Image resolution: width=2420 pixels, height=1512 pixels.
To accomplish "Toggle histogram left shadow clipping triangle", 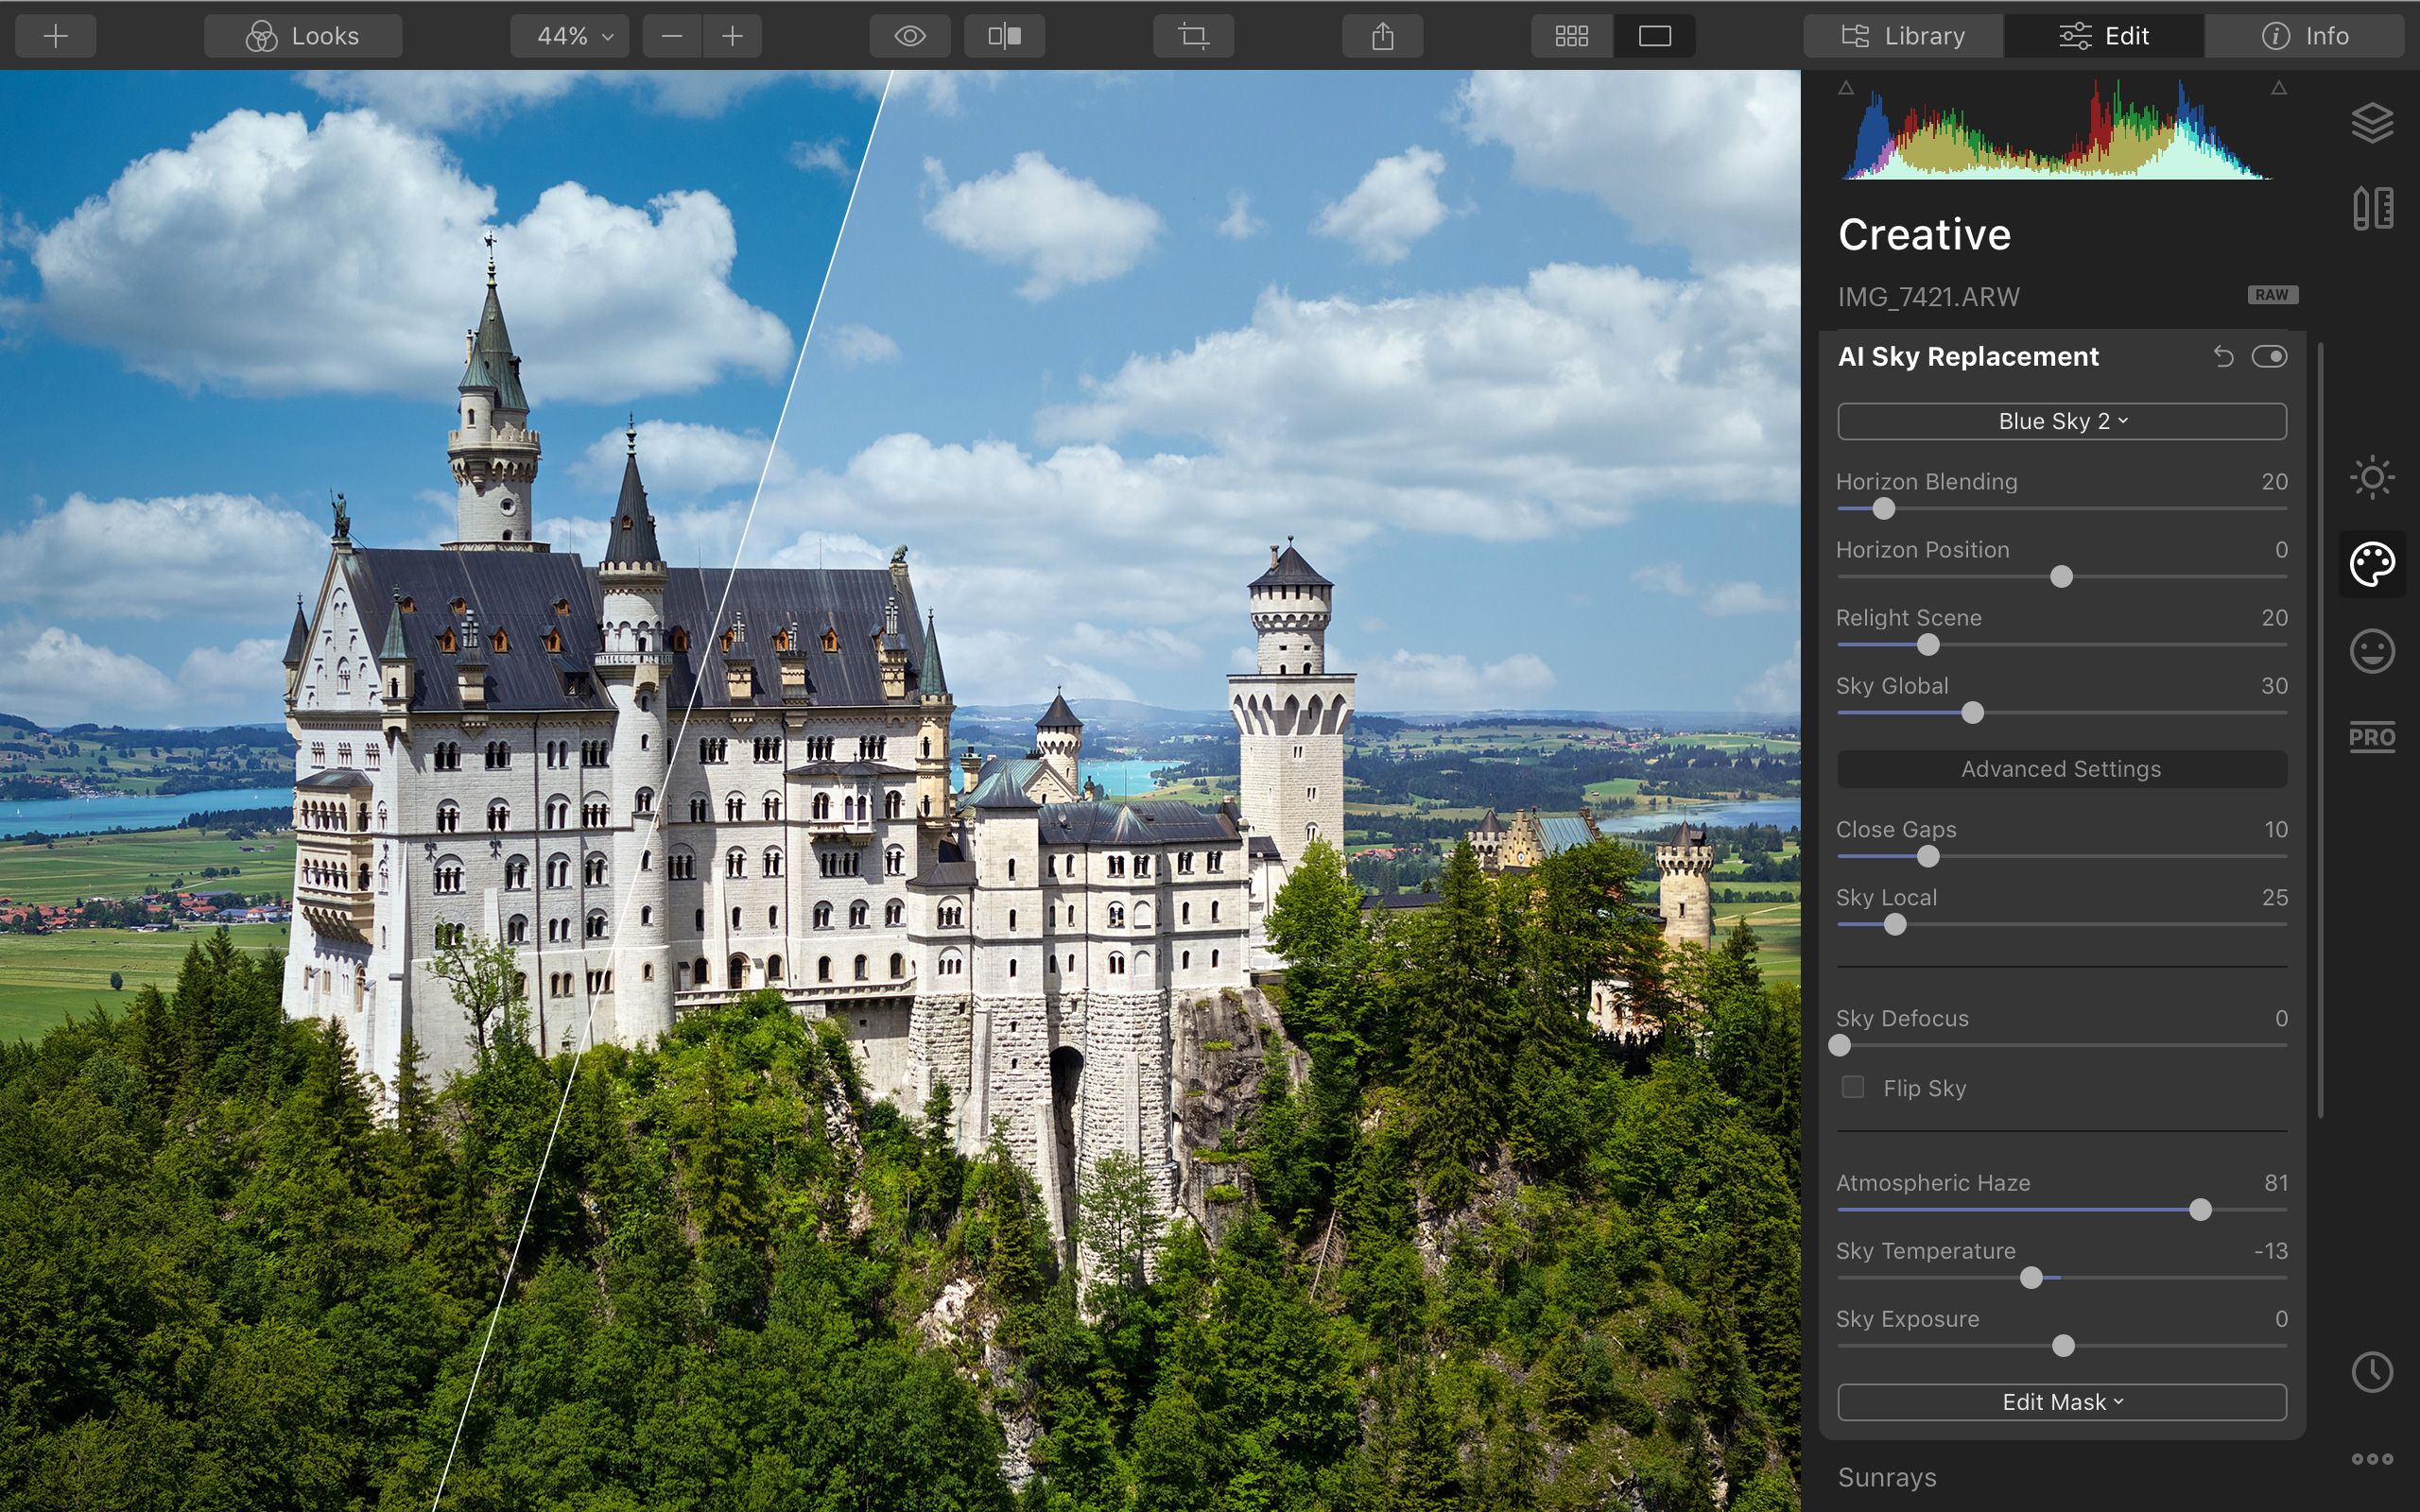I will point(1847,88).
